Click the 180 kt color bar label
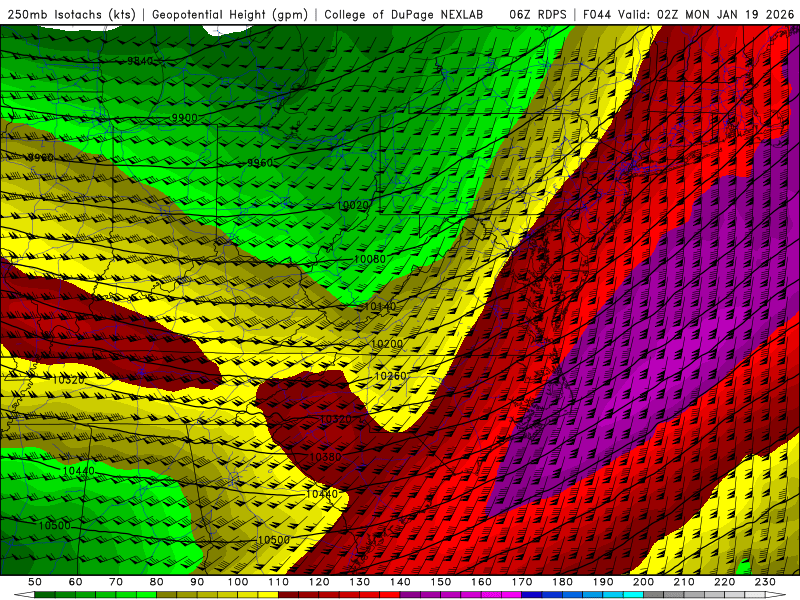The height and width of the screenshot is (600, 800). 562,582
